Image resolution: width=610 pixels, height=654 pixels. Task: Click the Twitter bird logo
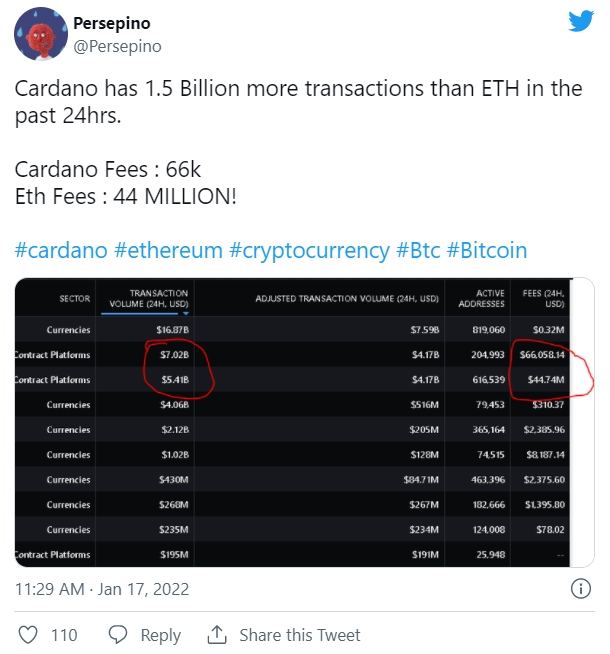(581, 21)
